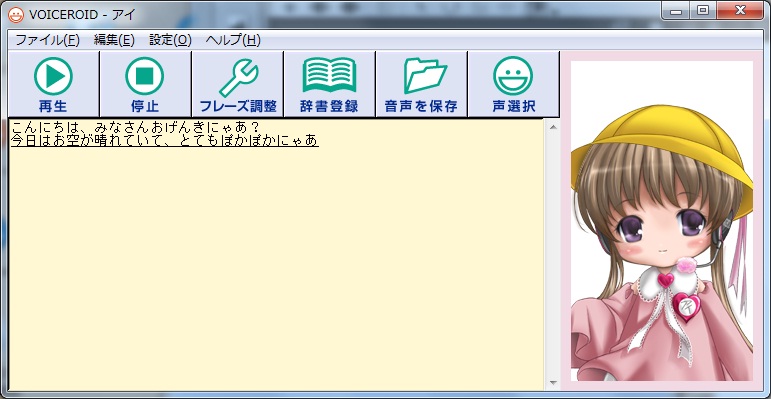Open the ファイル(F) menu
Screen dimensions: 771x399
47,40
